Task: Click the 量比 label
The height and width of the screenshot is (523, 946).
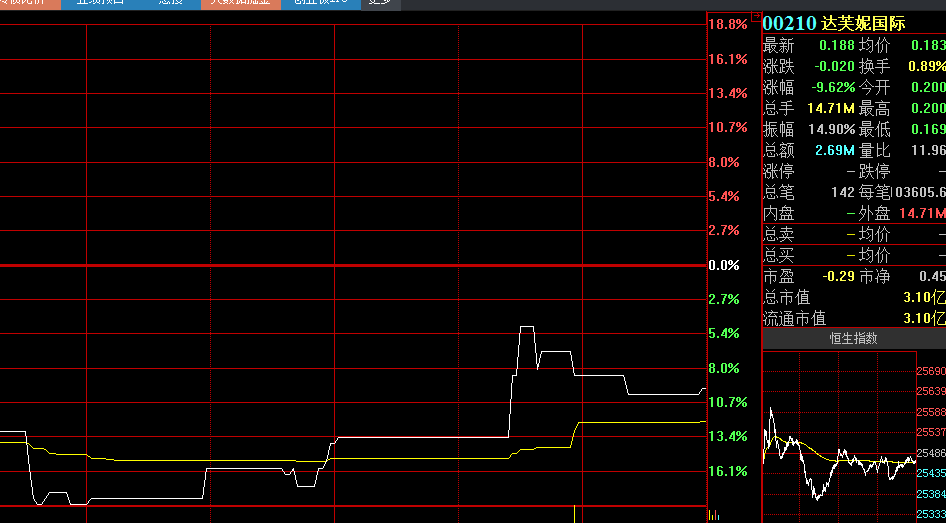Action: (874, 150)
